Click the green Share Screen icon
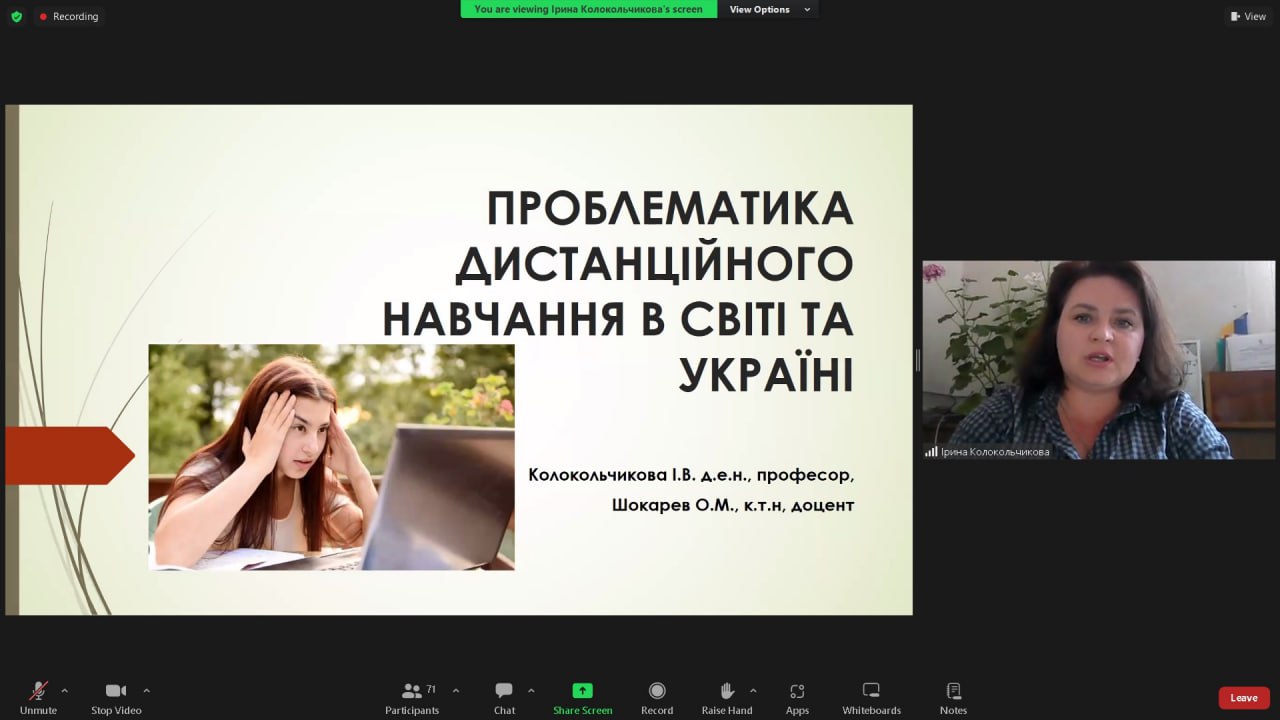The width and height of the screenshot is (1280, 720). 582,691
